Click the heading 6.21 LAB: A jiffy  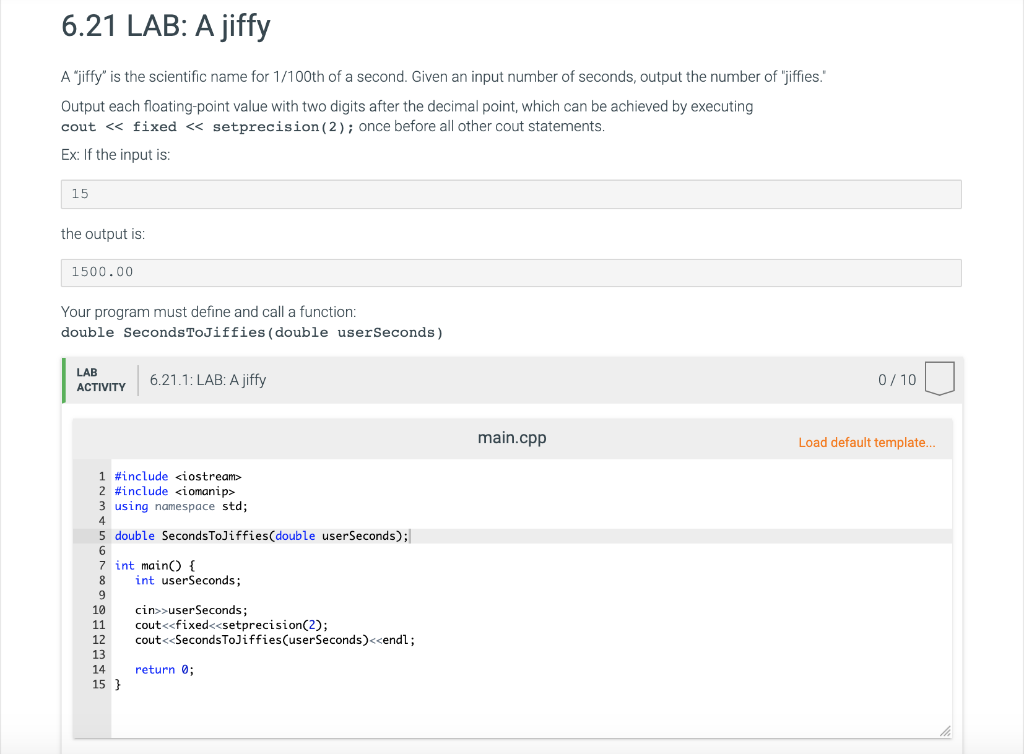pyautogui.click(x=166, y=26)
